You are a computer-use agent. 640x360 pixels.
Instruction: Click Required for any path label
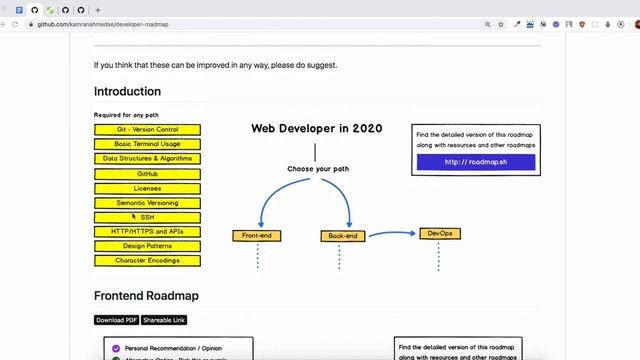(x=126, y=115)
